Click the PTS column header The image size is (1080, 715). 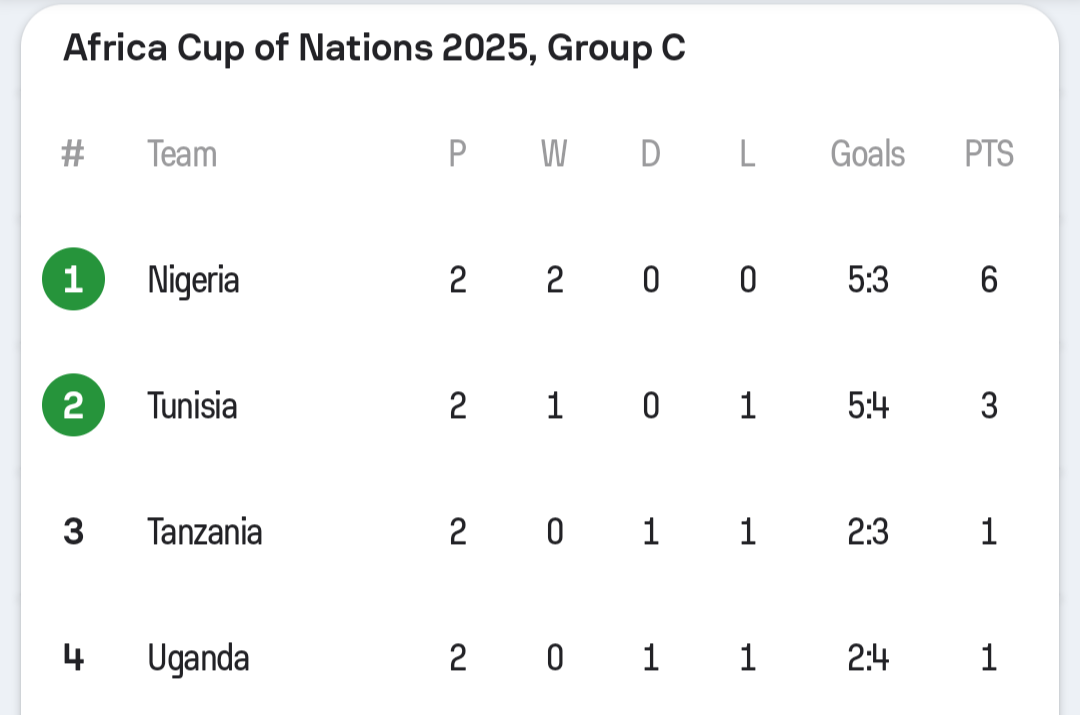[x=989, y=154]
